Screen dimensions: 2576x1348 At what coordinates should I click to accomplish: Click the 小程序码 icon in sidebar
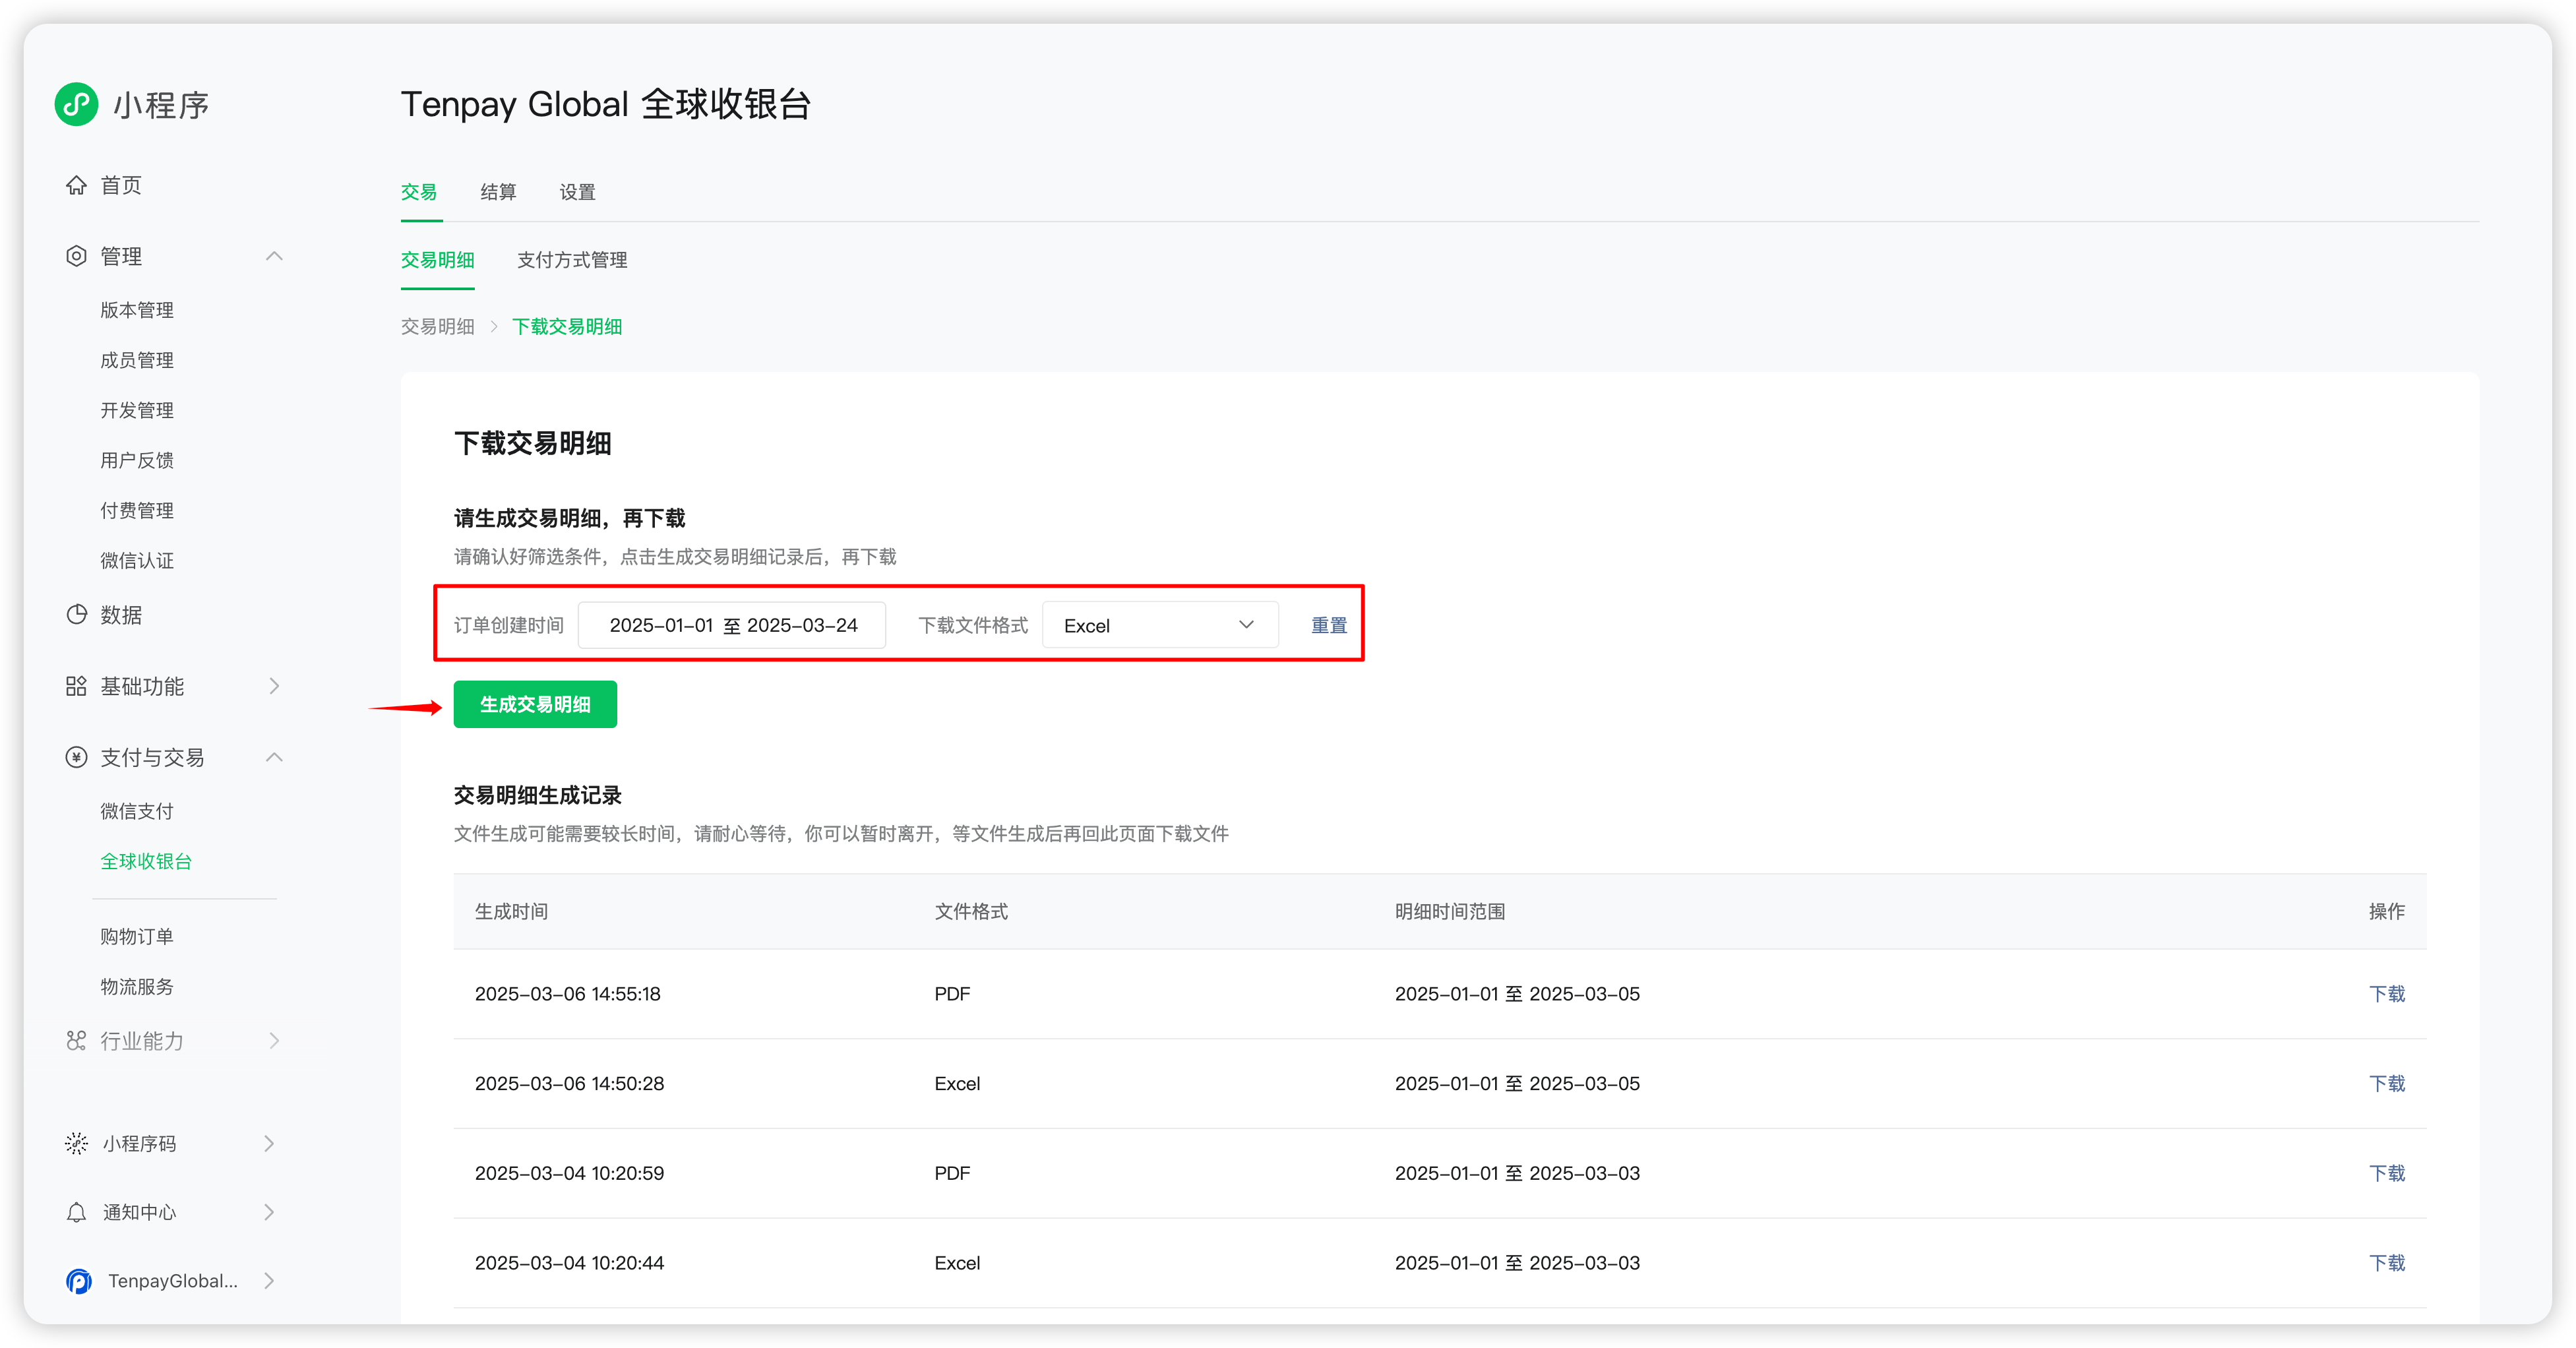pos(76,1143)
